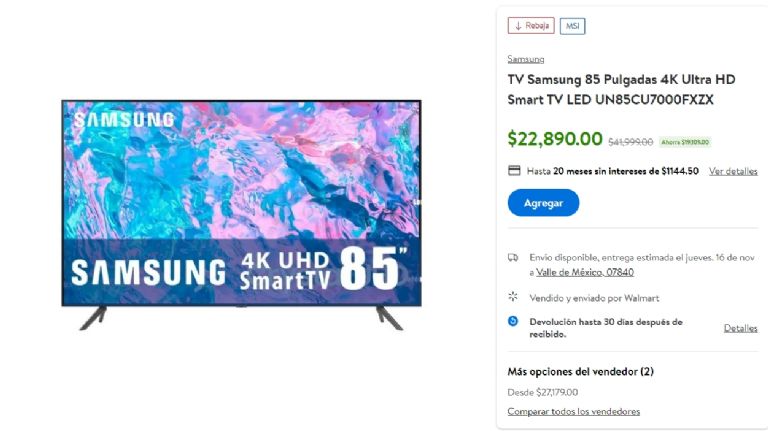The height and width of the screenshot is (431, 768).
Task: Select the MSI badge
Action: (573, 26)
